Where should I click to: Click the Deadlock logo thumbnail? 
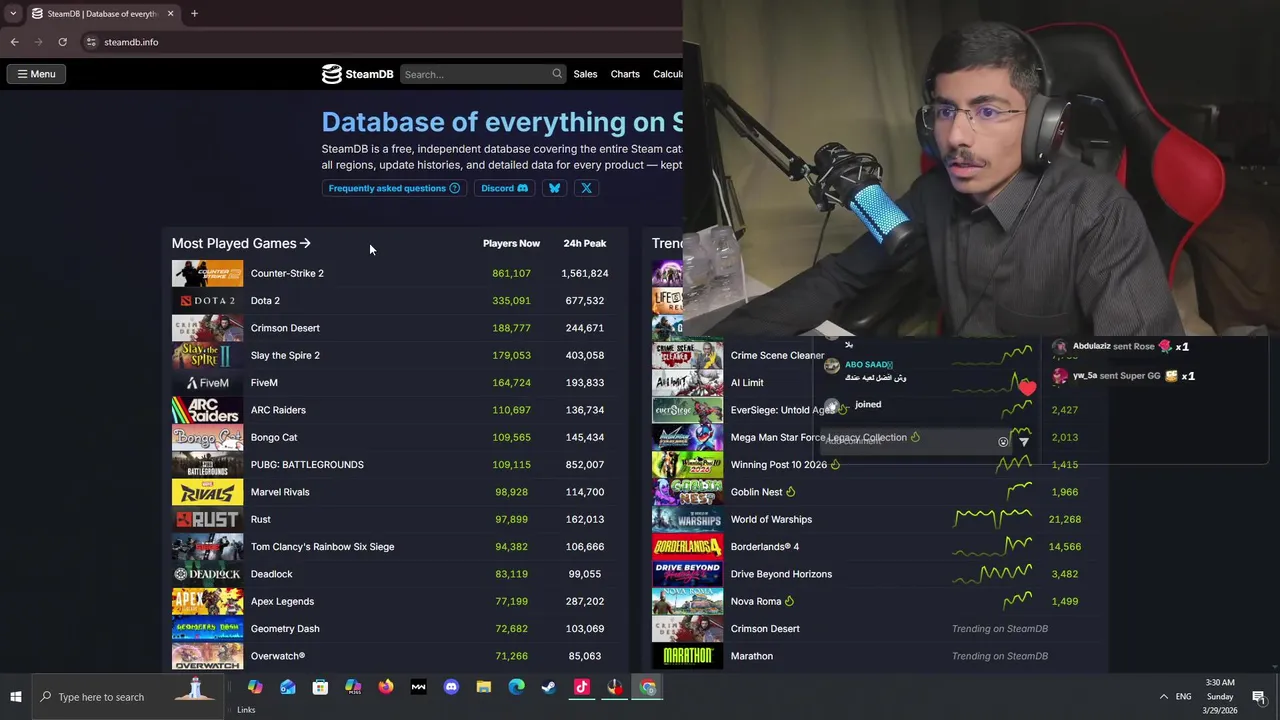(207, 574)
